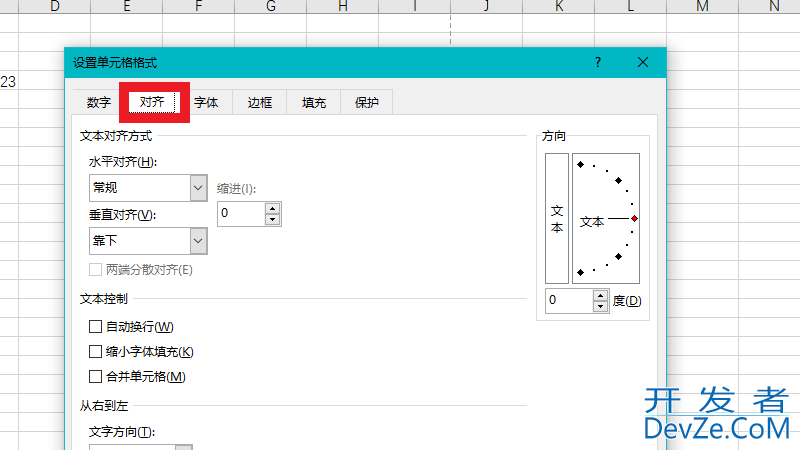
Task: Open the 保护 tab
Action: 367,103
